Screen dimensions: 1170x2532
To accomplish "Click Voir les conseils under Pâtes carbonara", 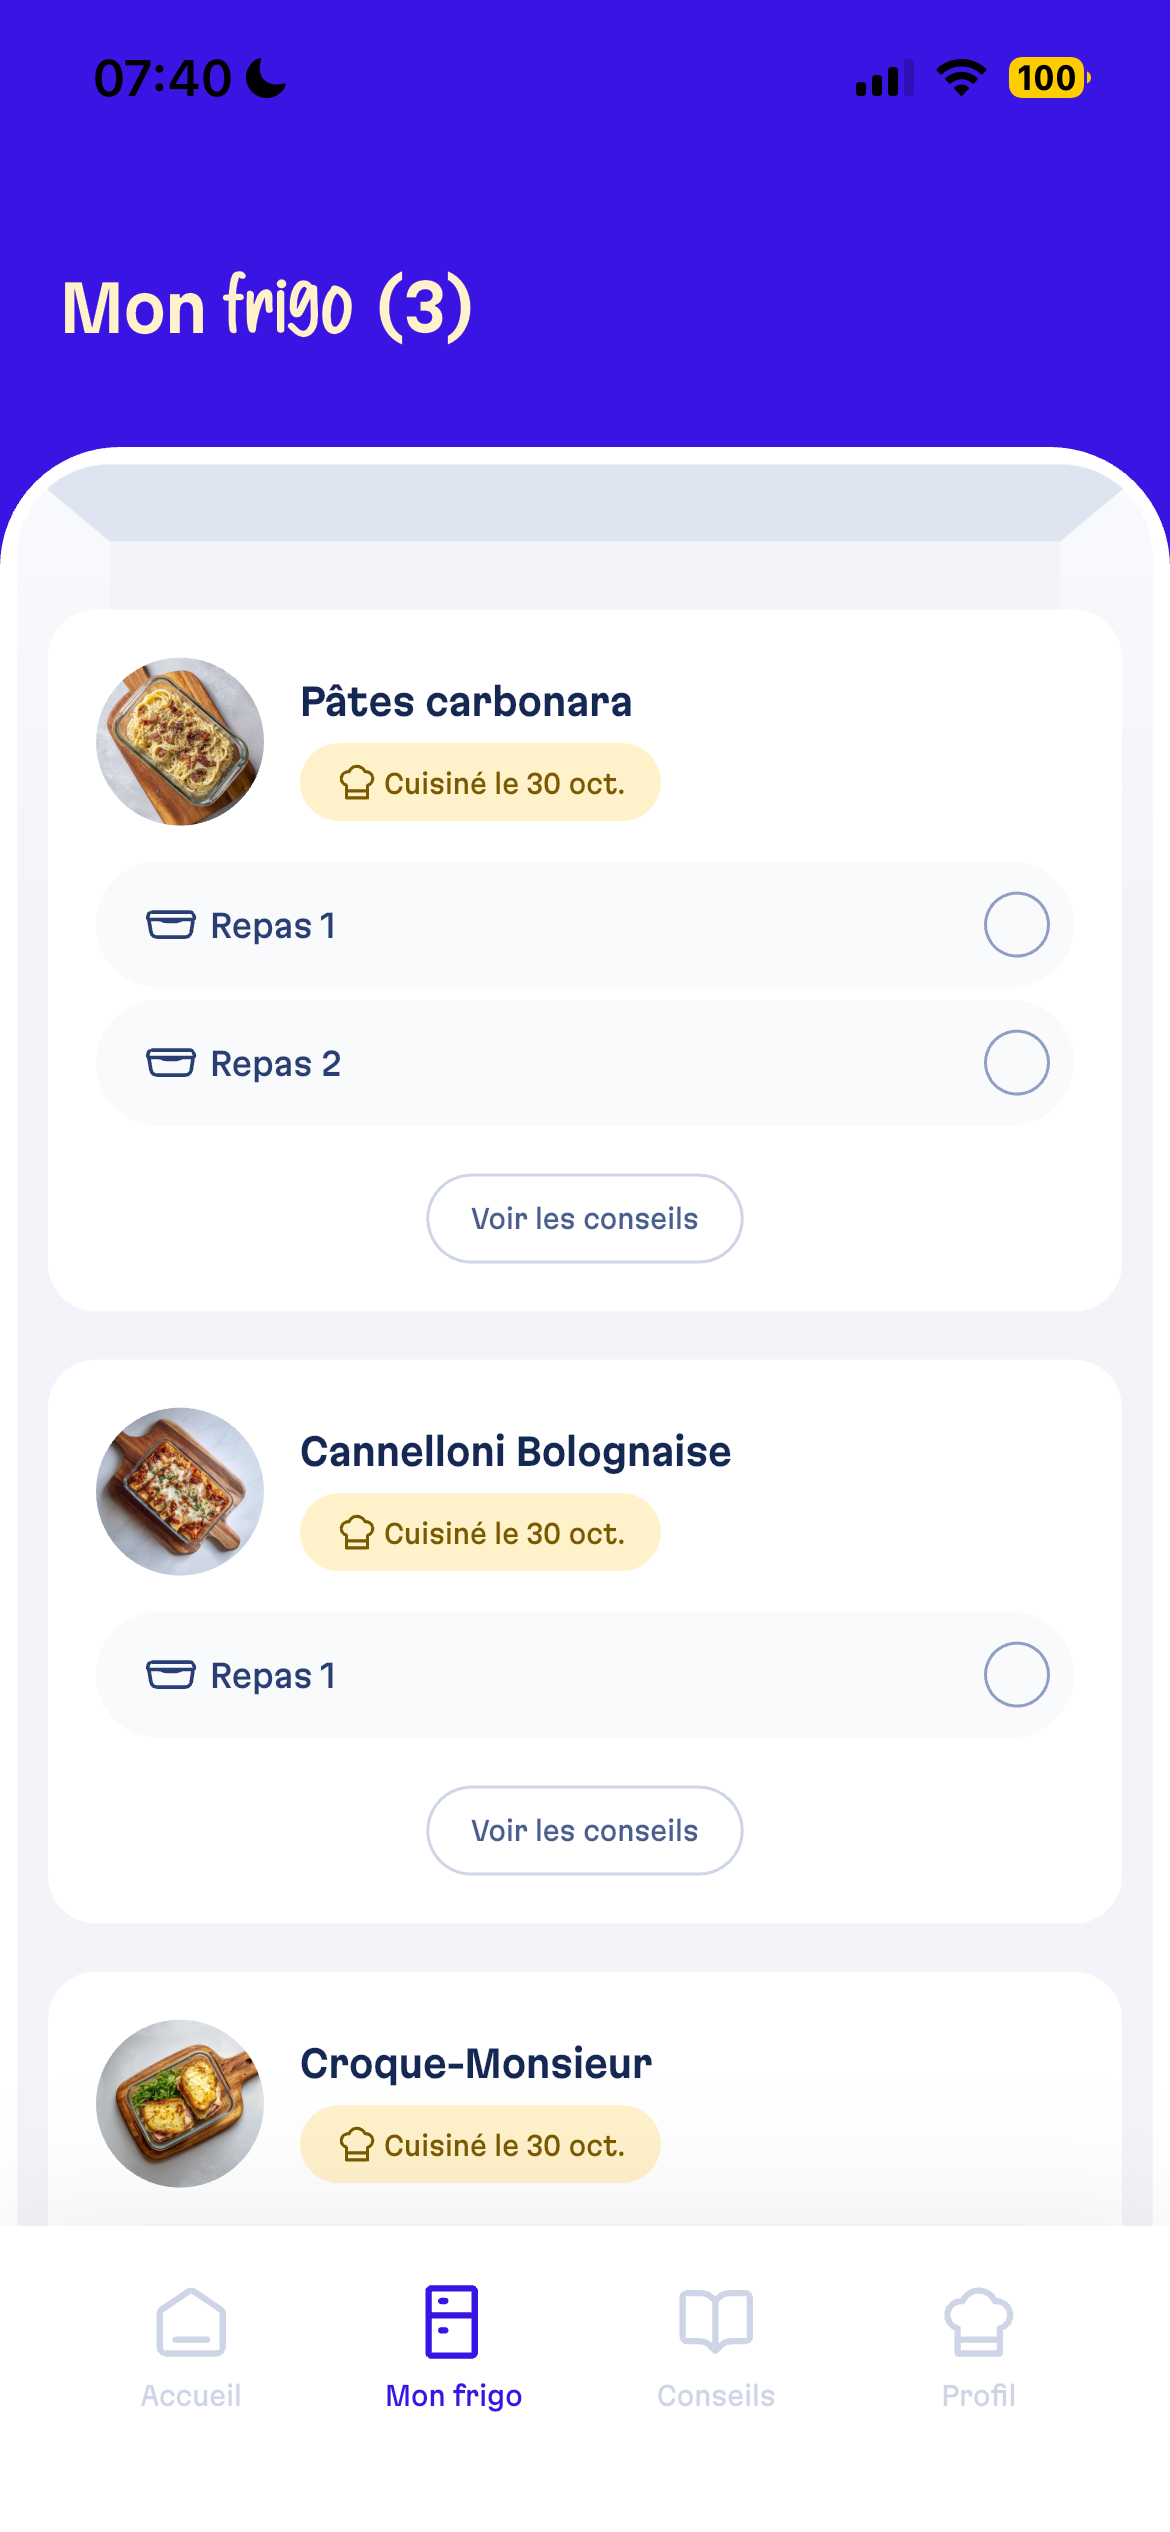I will click(x=585, y=1219).
